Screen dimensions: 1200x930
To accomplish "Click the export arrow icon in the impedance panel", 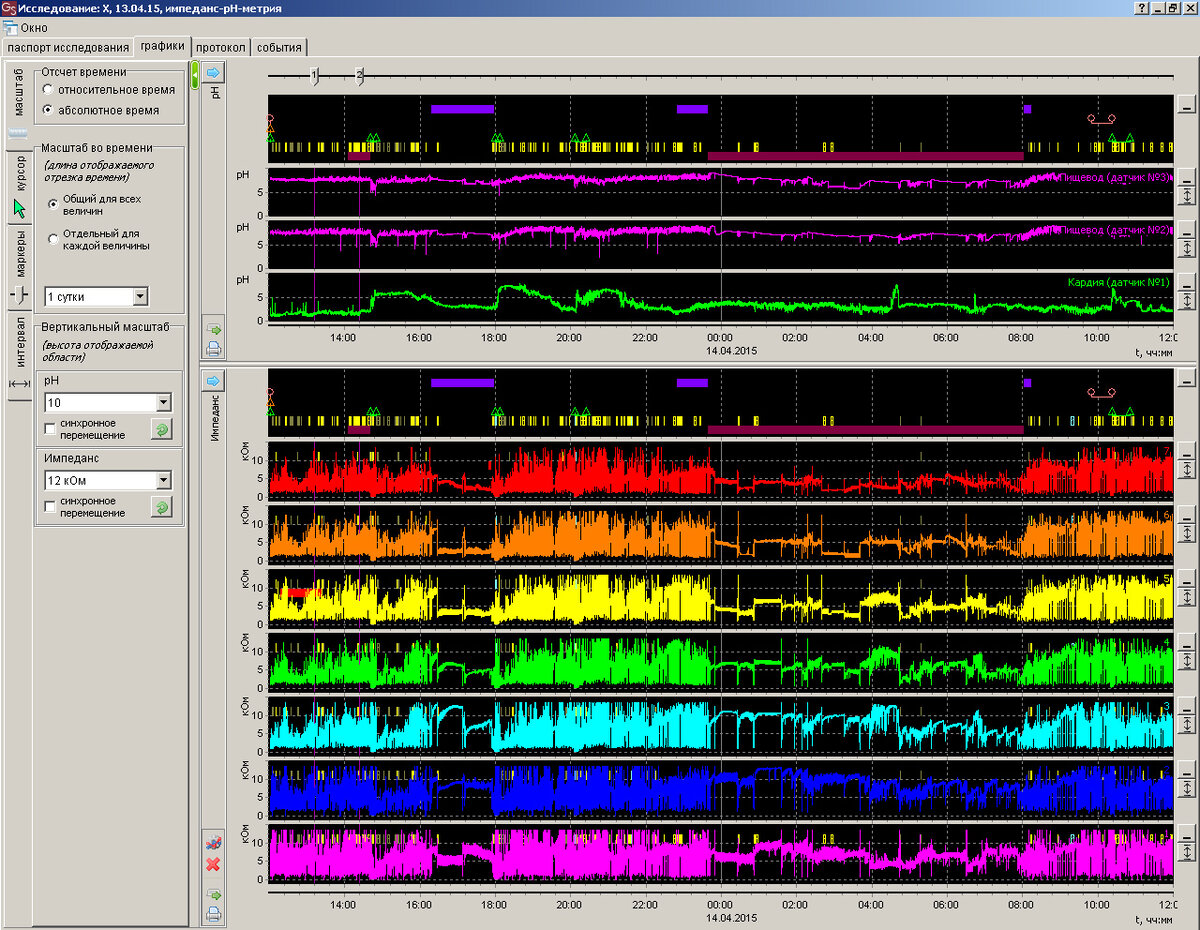I will pos(213,895).
